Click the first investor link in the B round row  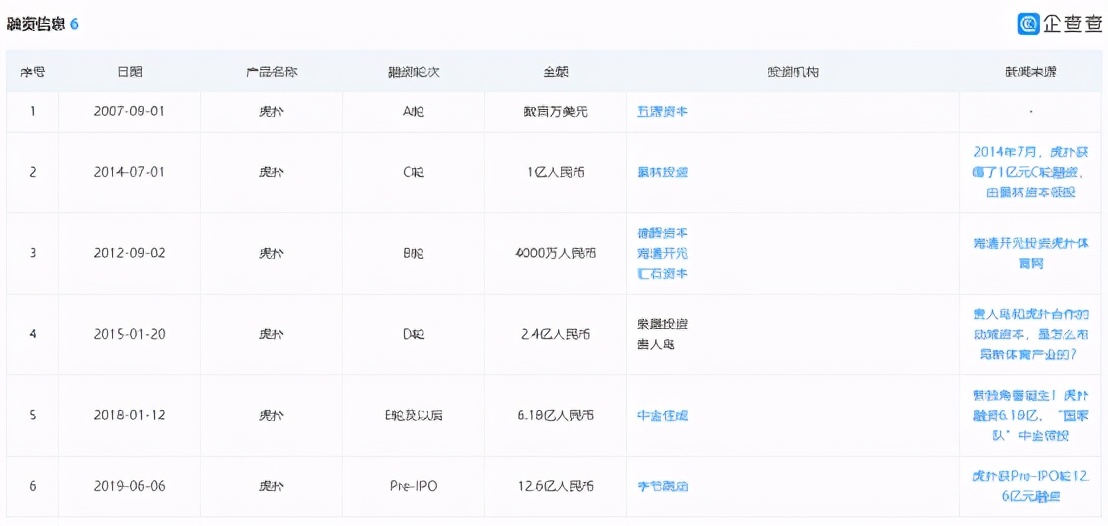coord(662,233)
